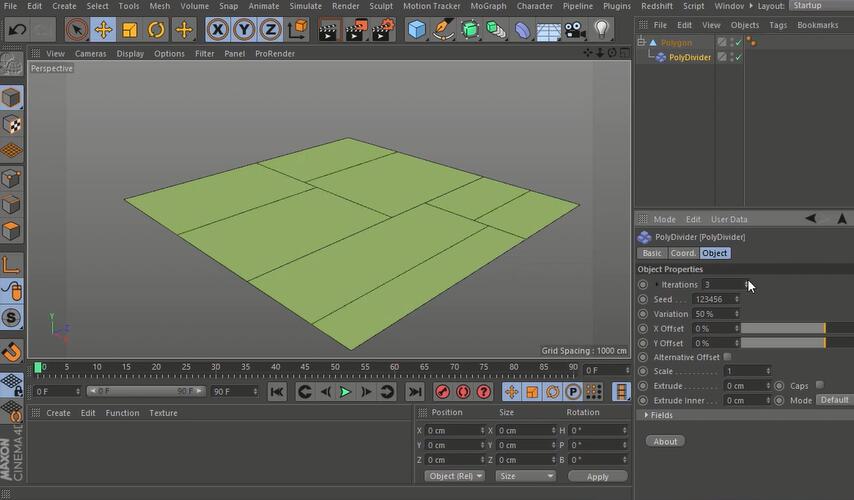Expand the Fields section
This screenshot has height=500, width=854.
tap(660, 415)
